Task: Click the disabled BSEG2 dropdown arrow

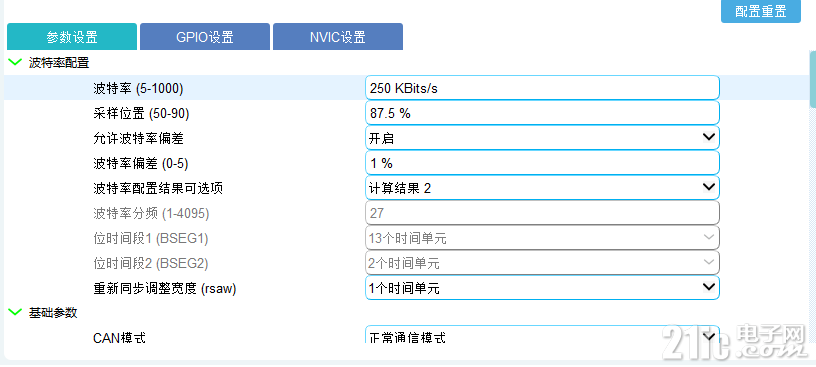Action: [709, 262]
